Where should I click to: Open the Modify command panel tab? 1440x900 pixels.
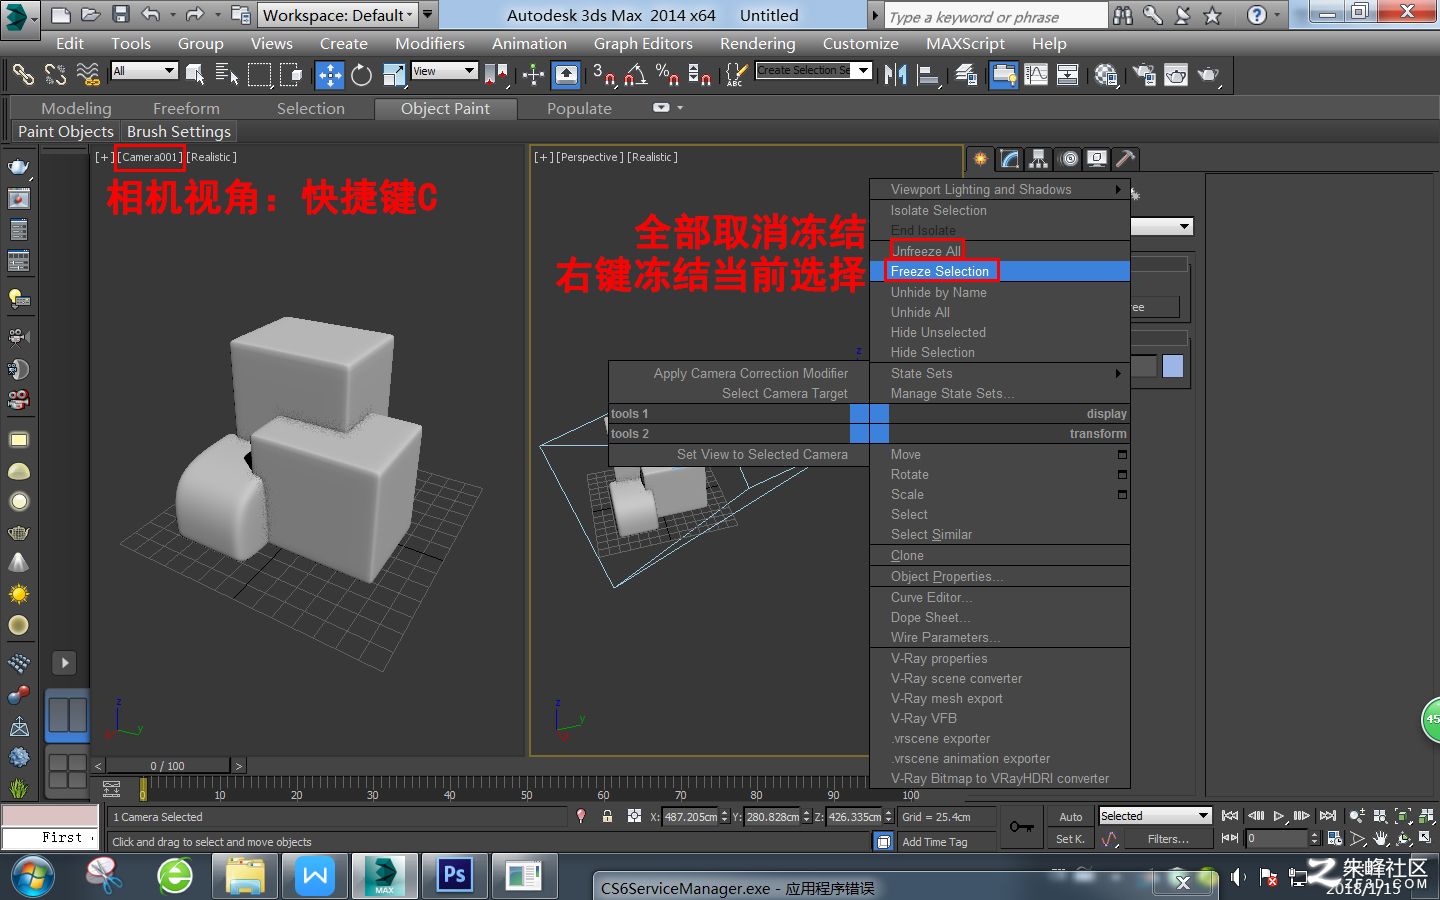[x=1010, y=158]
